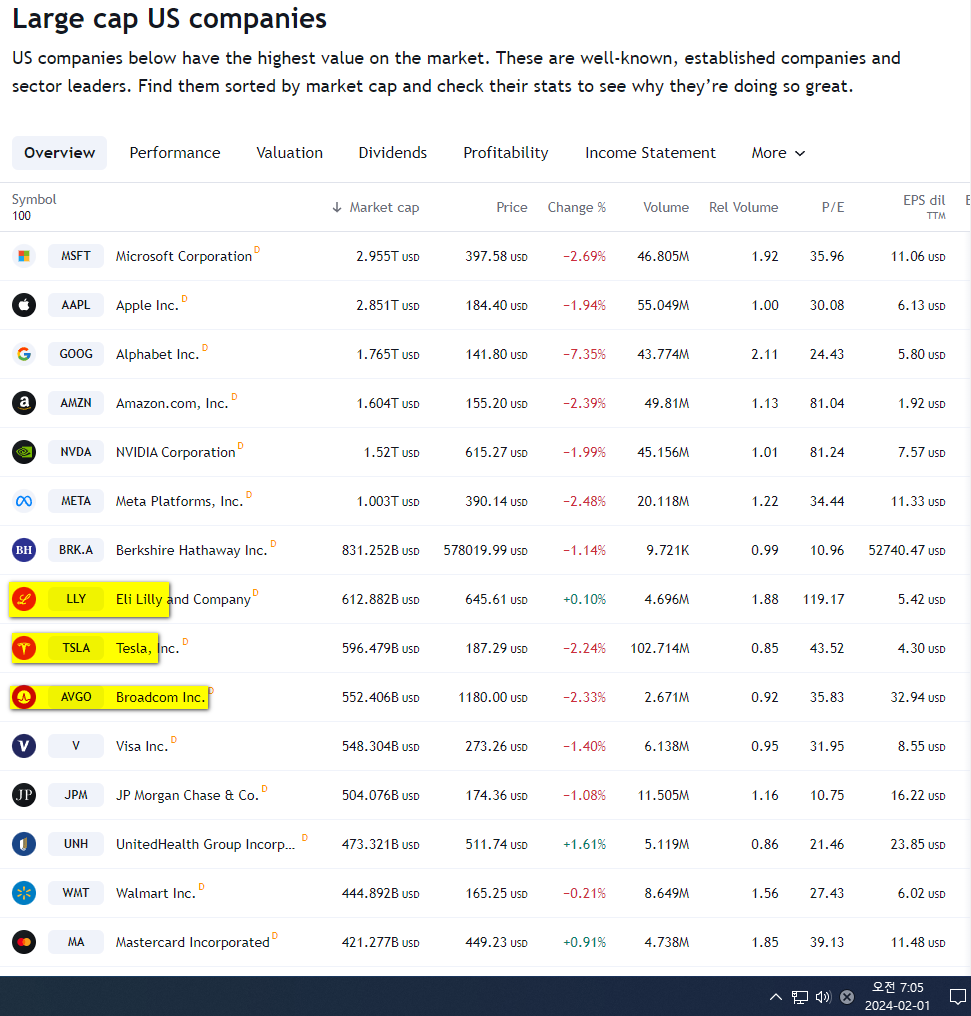971x1016 pixels.
Task: Switch to the Income Statement tab
Action: (650, 153)
